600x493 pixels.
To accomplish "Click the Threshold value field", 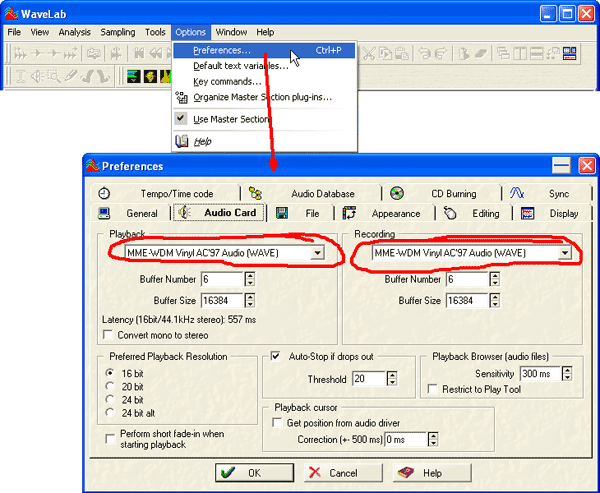I will pyautogui.click(x=368, y=379).
